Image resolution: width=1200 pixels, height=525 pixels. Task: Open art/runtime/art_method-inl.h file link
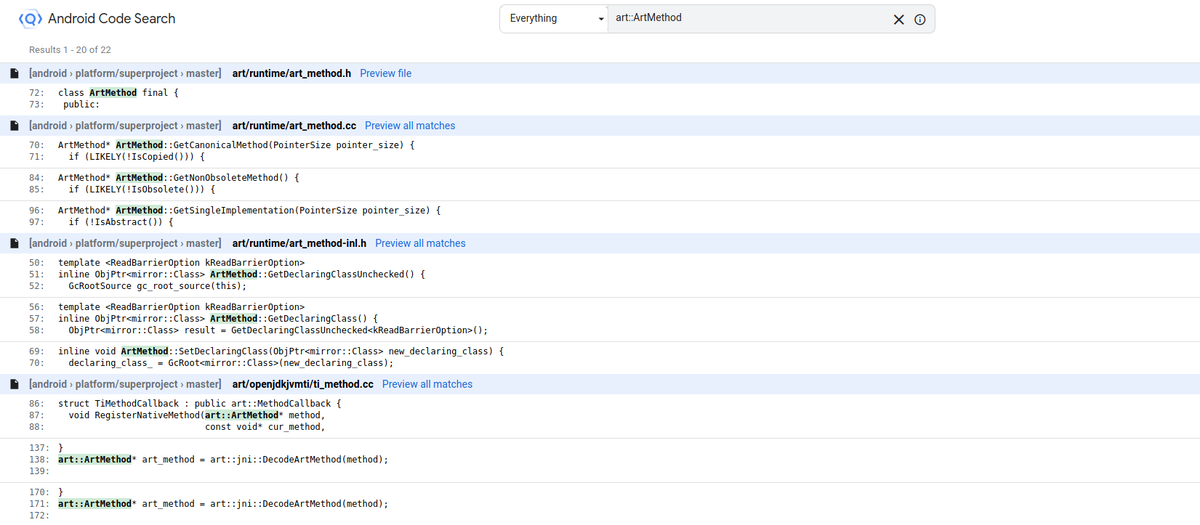(x=299, y=243)
